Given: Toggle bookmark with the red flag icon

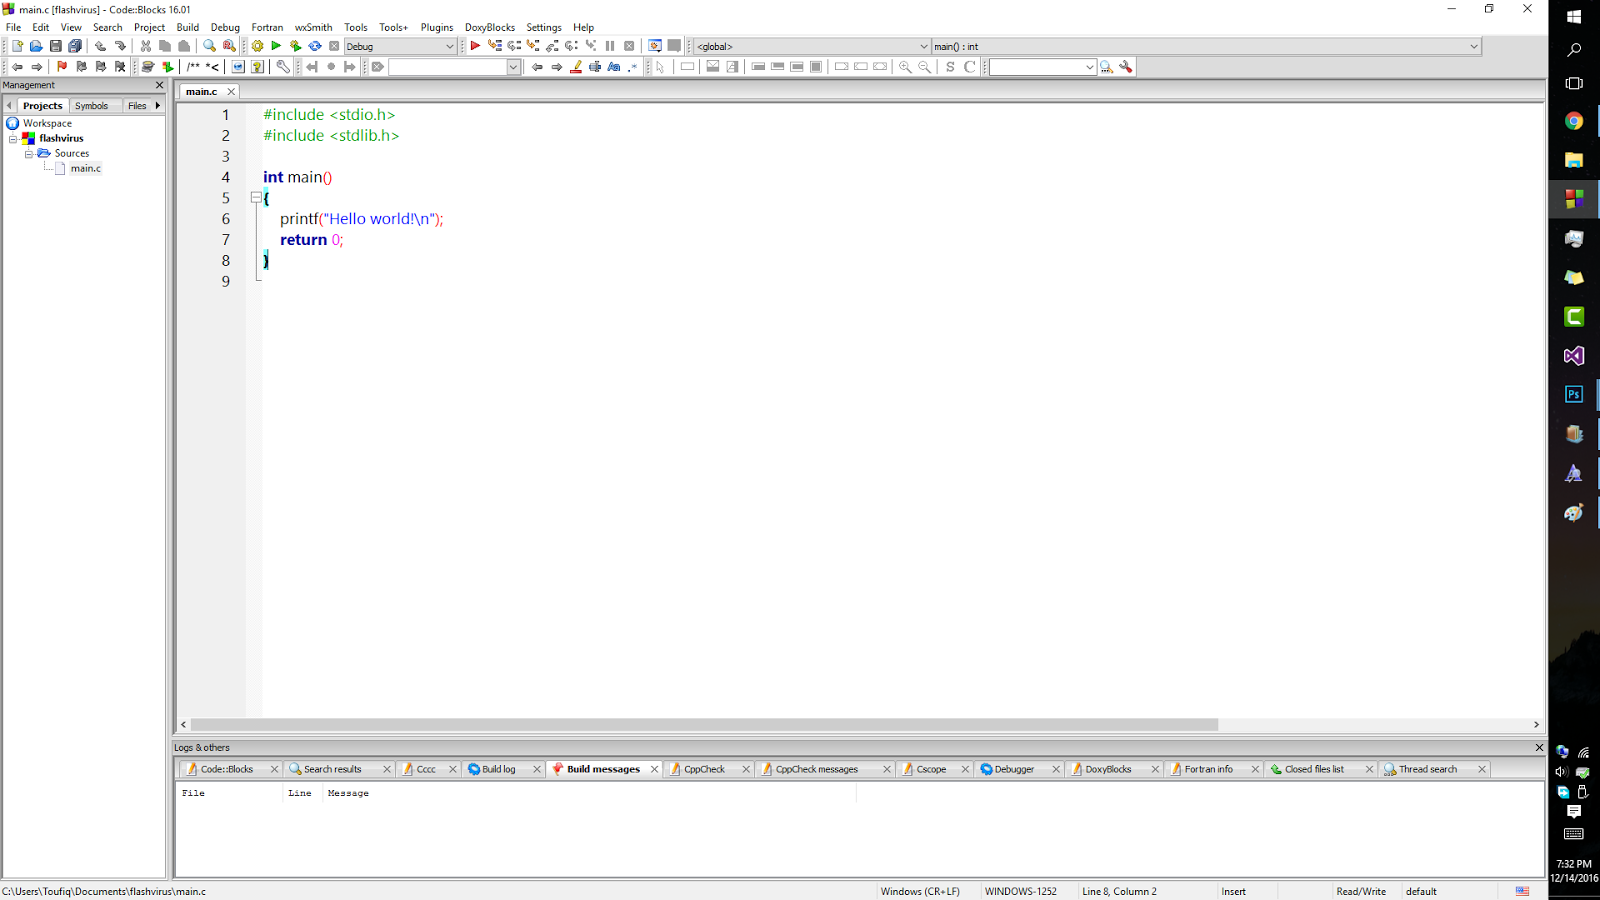Looking at the screenshot, I should tap(62, 67).
